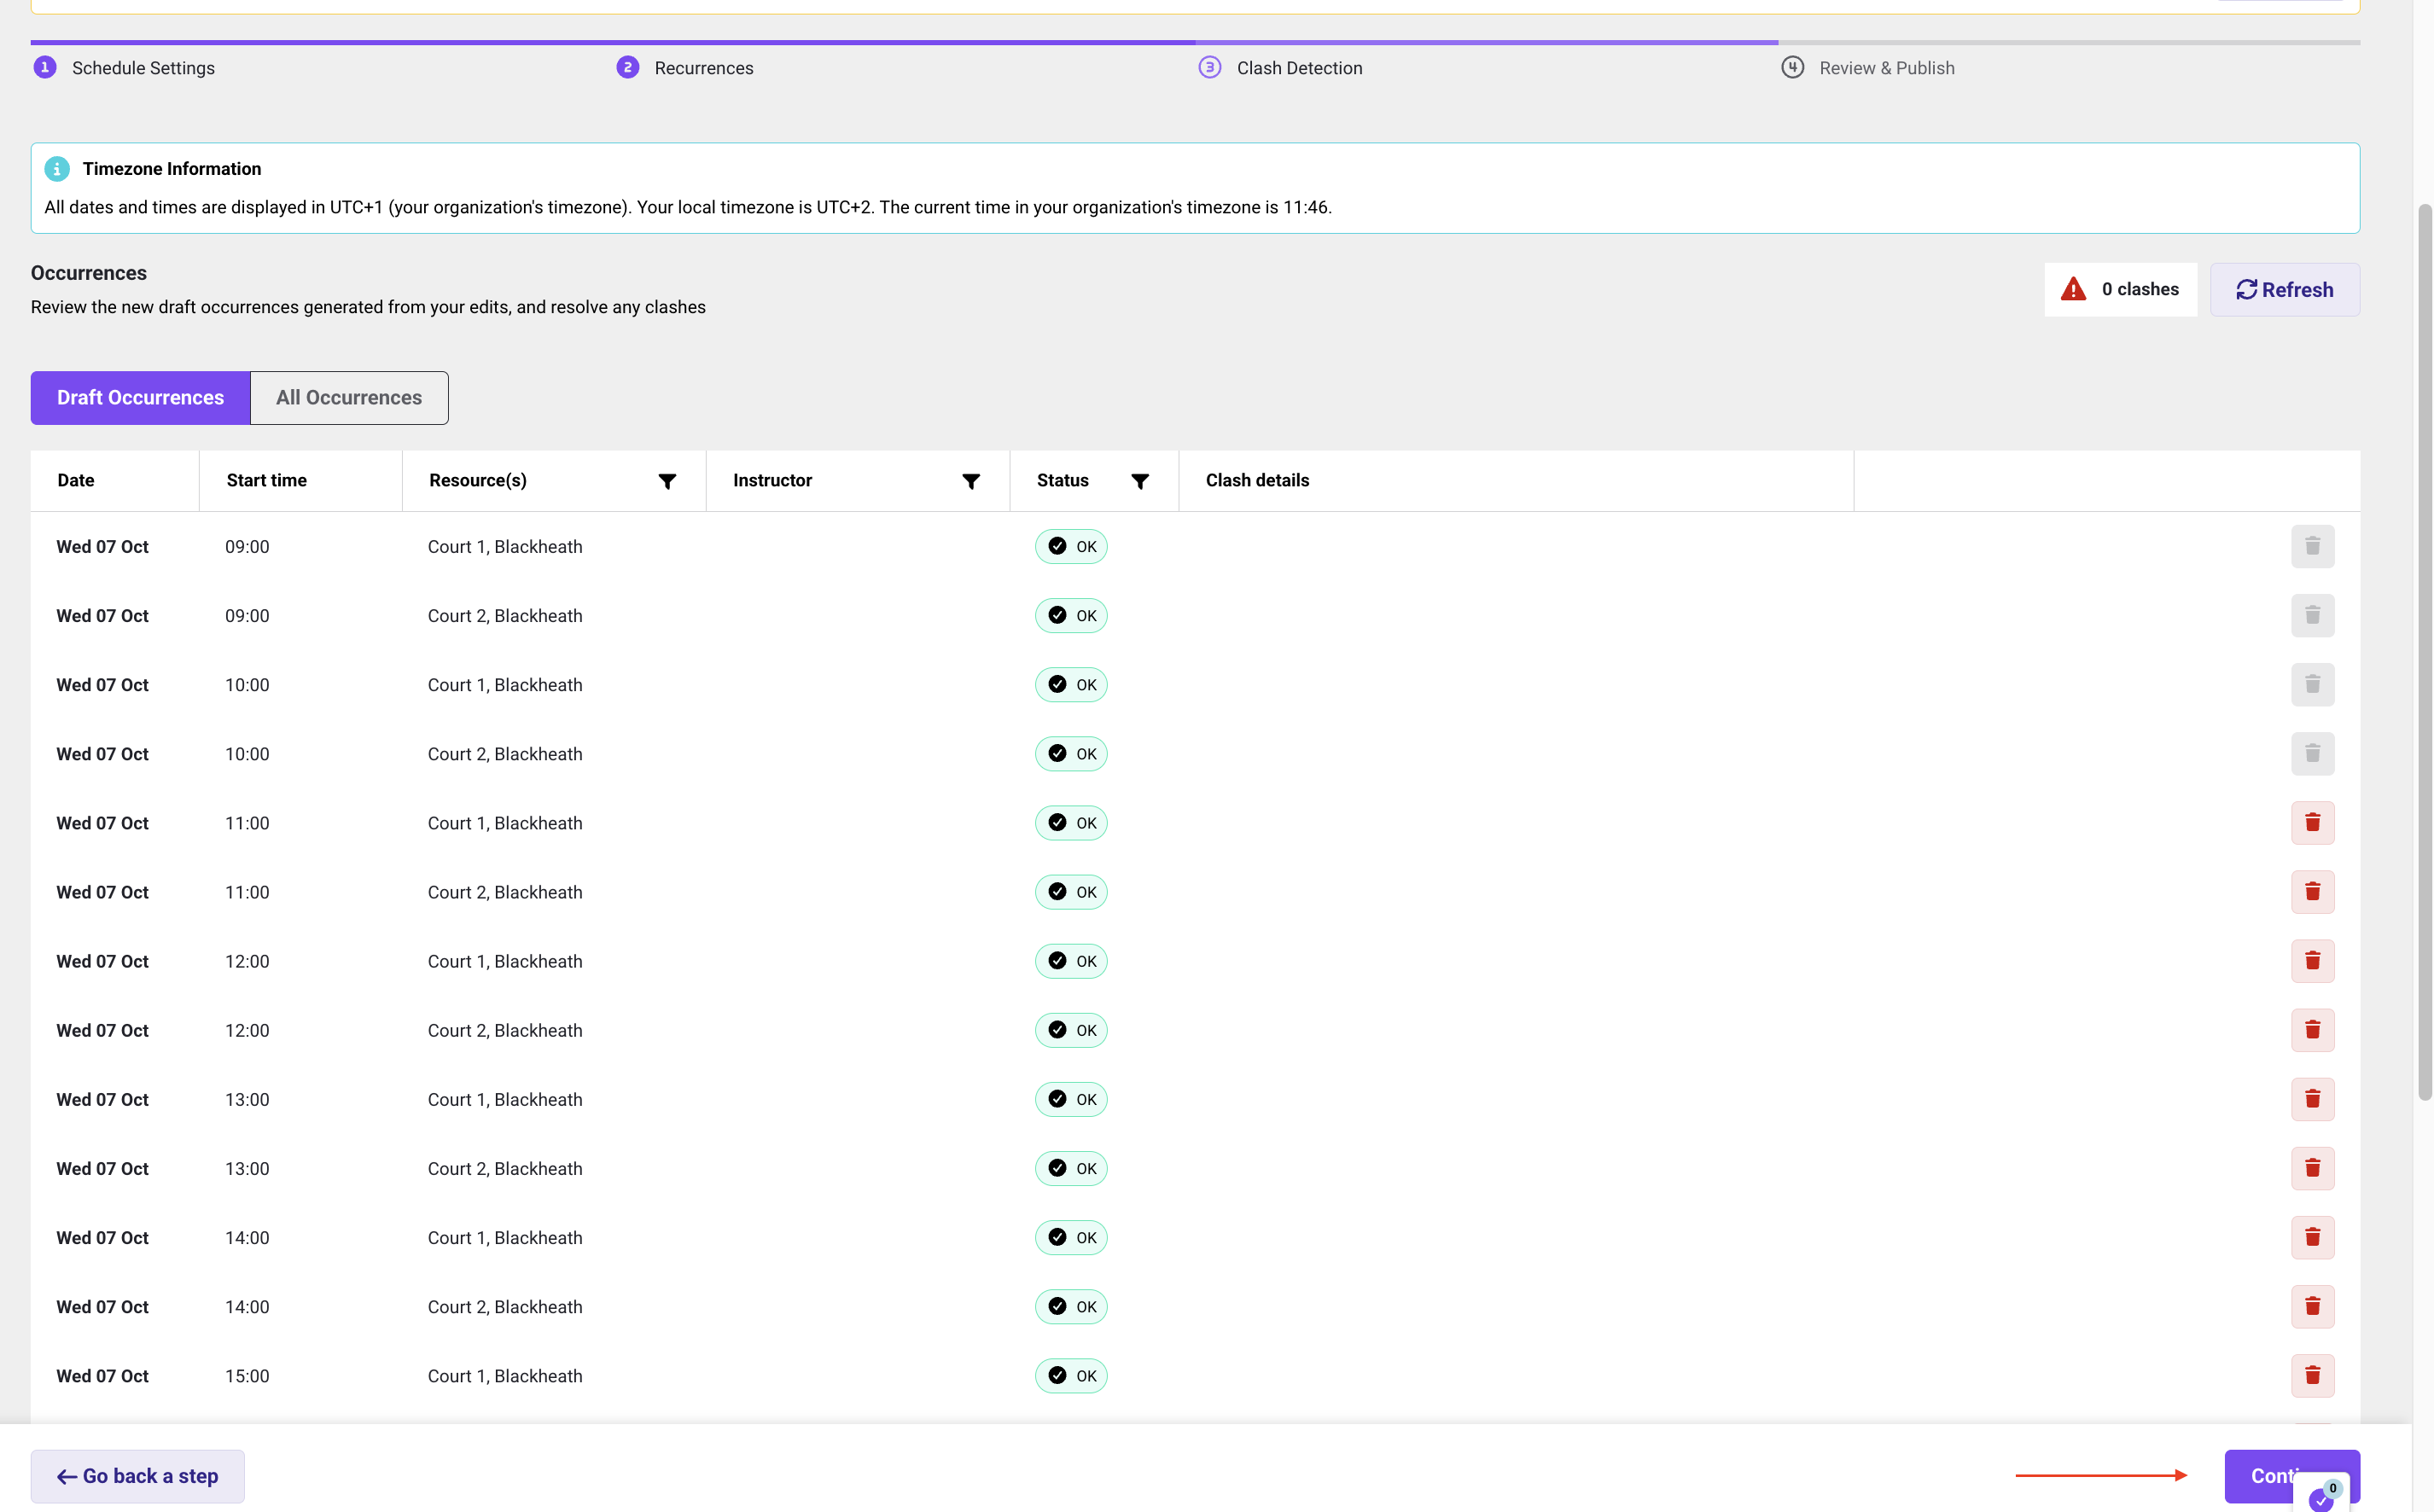Delete the 11:00 Court 1 occurrence

pos(2312,823)
